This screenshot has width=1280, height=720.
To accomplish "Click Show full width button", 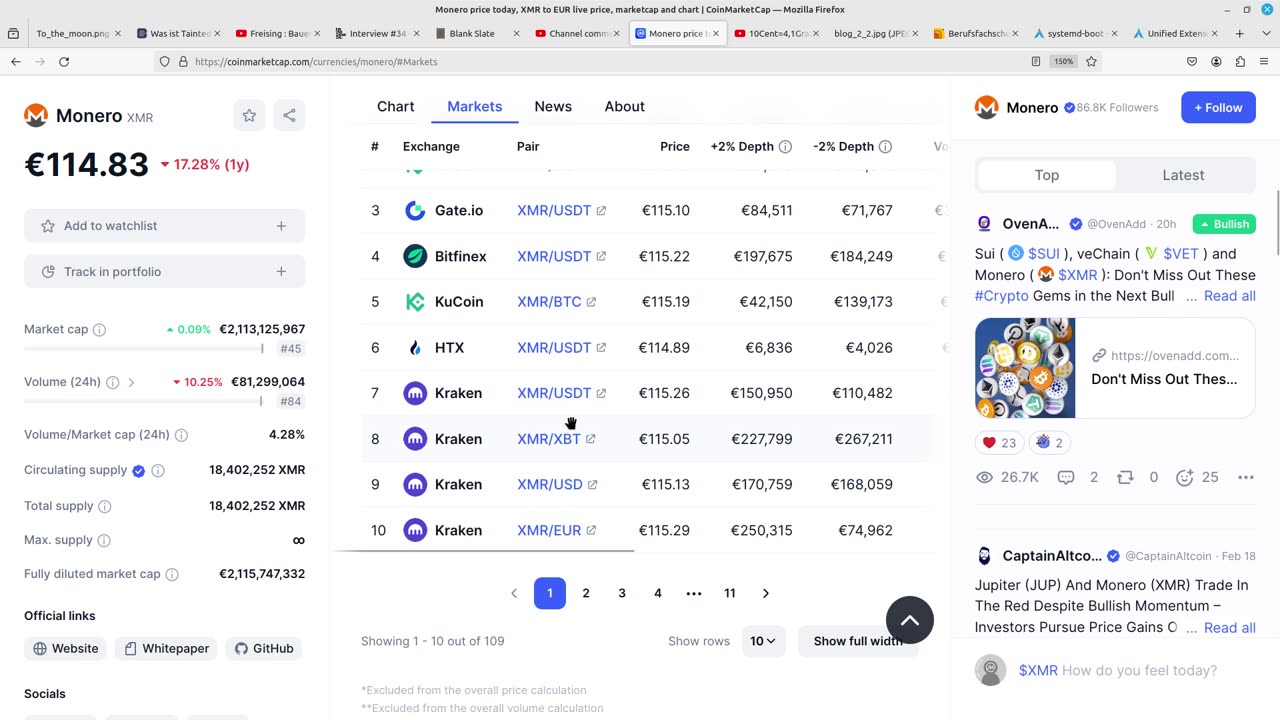I will [858, 641].
